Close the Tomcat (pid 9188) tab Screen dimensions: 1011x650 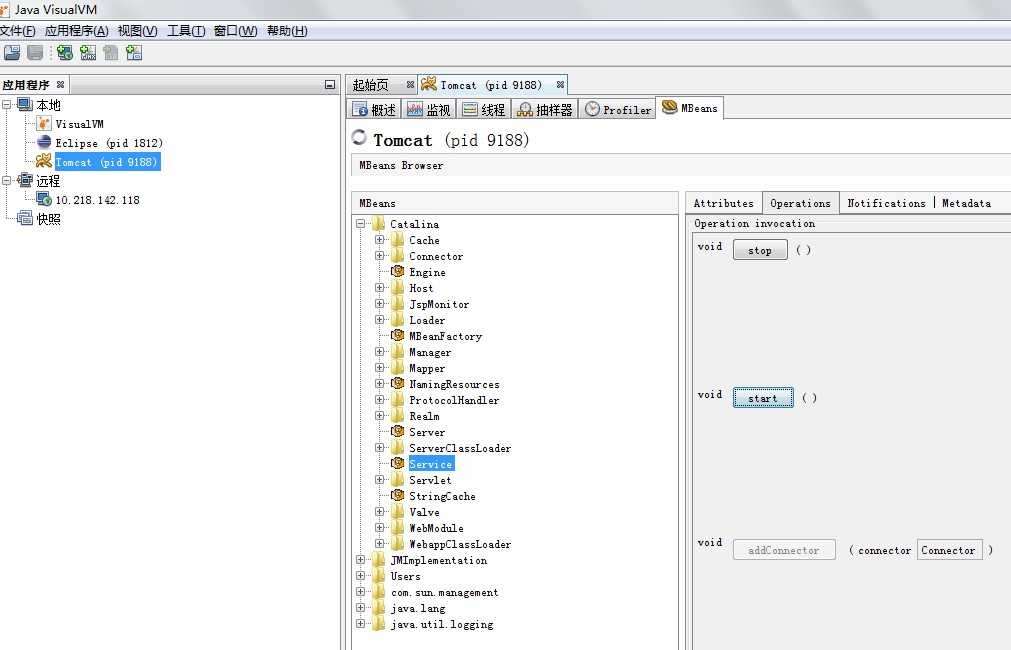[560, 84]
